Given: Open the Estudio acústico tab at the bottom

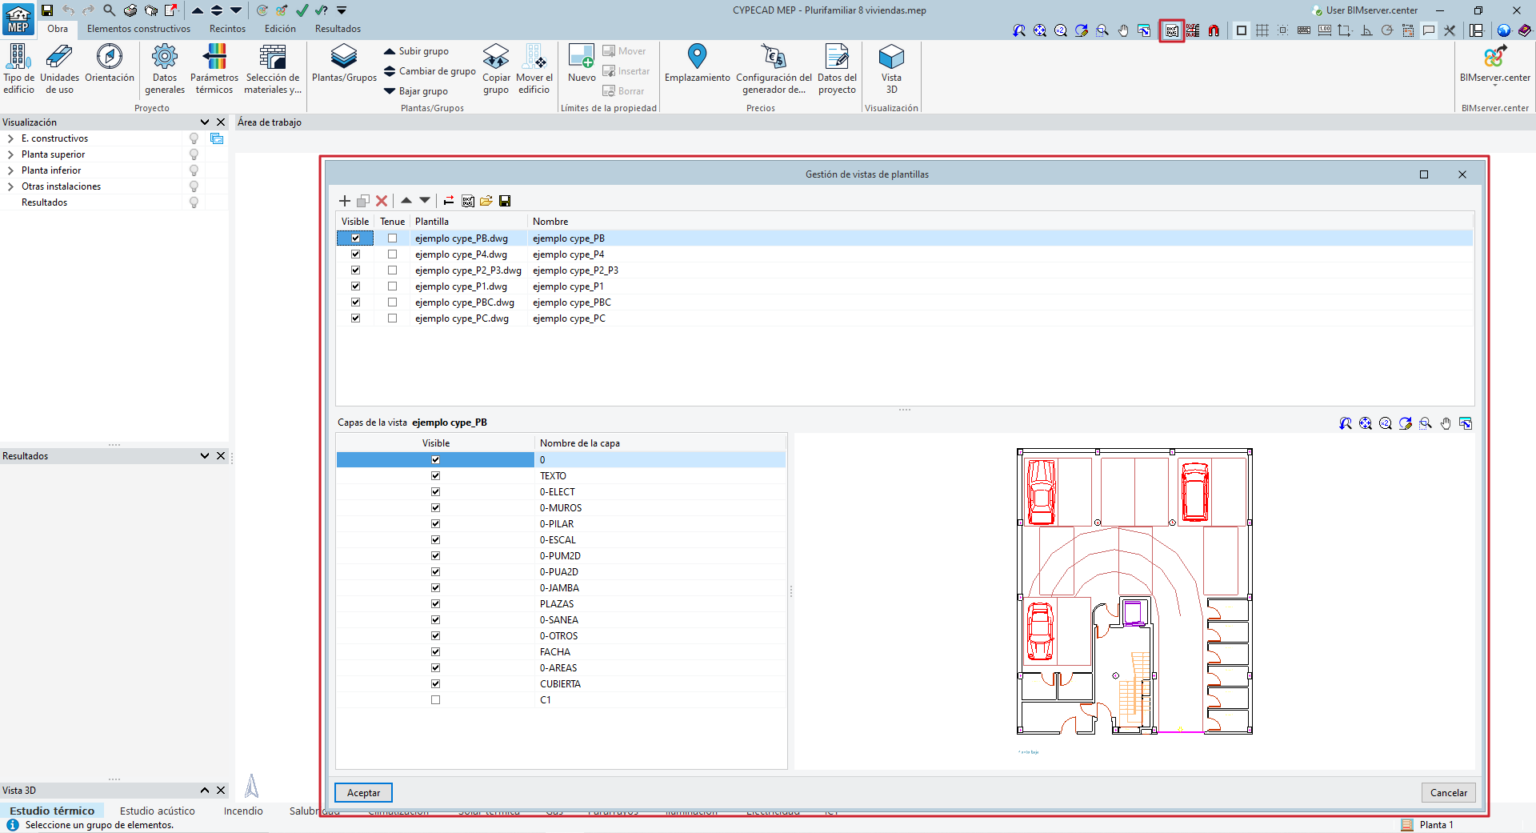Looking at the screenshot, I should [x=157, y=811].
